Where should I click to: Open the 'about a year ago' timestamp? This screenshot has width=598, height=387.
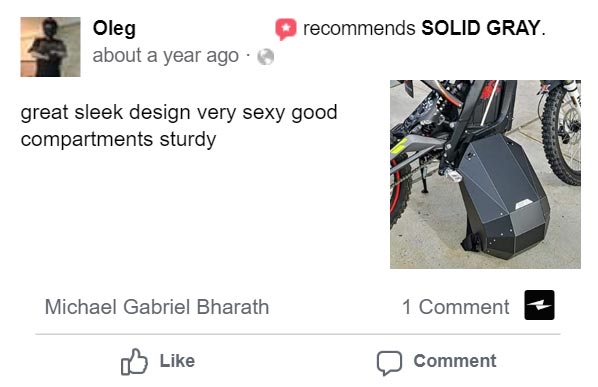click(166, 56)
